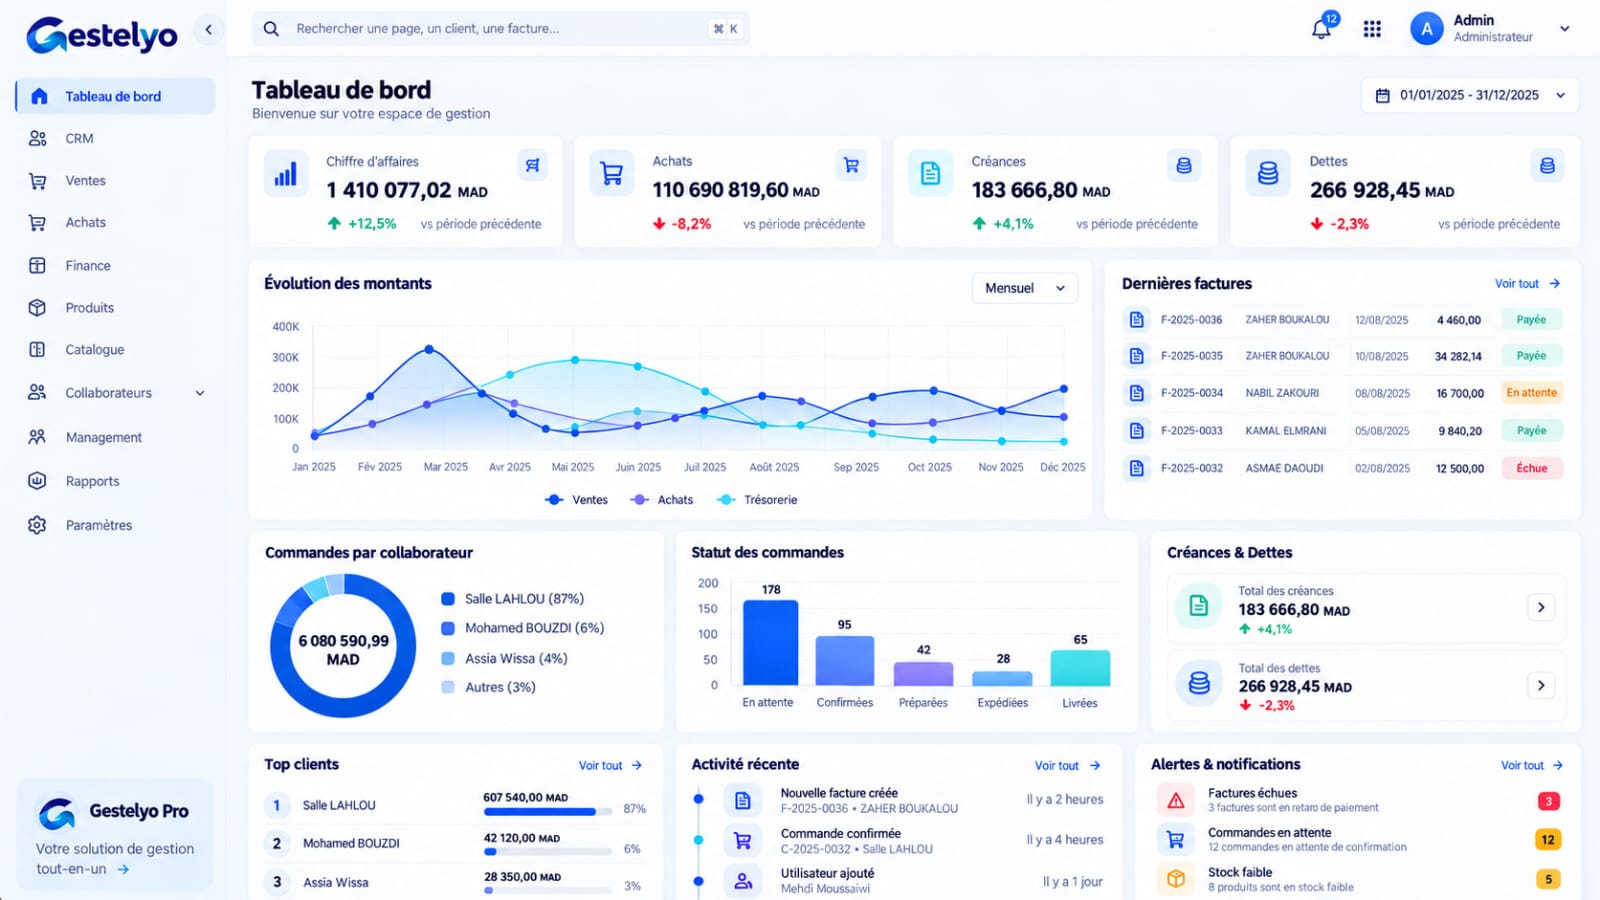The height and width of the screenshot is (900, 1600).
Task: Open the date range picker 01/01/2025 - 31/12/2025
Action: tap(1470, 95)
